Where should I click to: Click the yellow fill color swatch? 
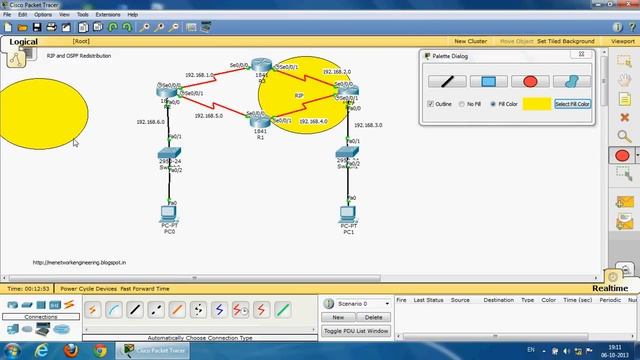(x=537, y=104)
